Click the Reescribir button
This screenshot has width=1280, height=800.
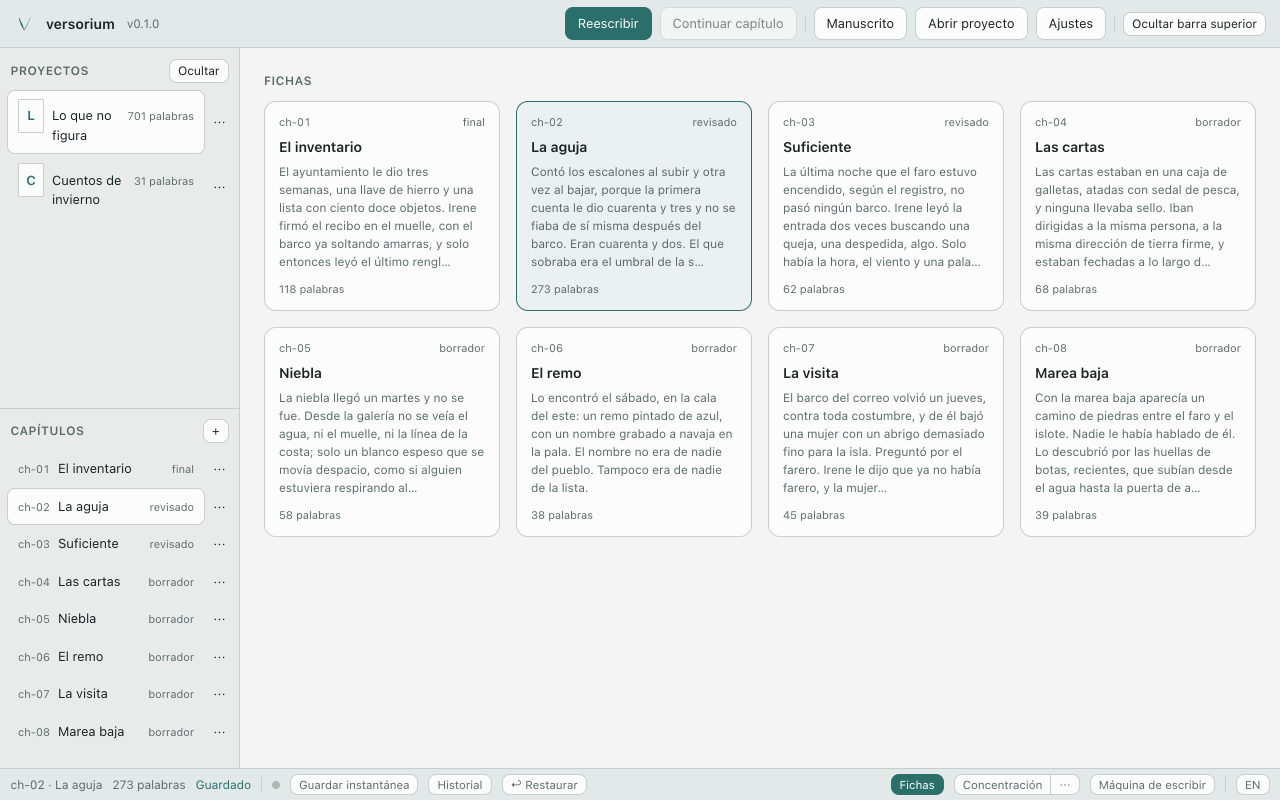pyautogui.click(x=608, y=24)
